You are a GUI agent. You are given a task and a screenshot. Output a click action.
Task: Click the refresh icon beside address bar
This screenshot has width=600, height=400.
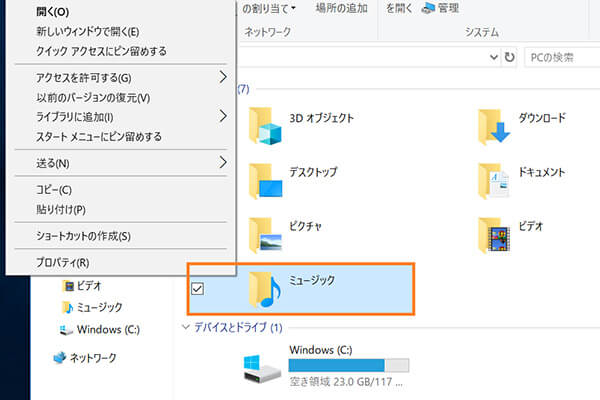point(509,57)
